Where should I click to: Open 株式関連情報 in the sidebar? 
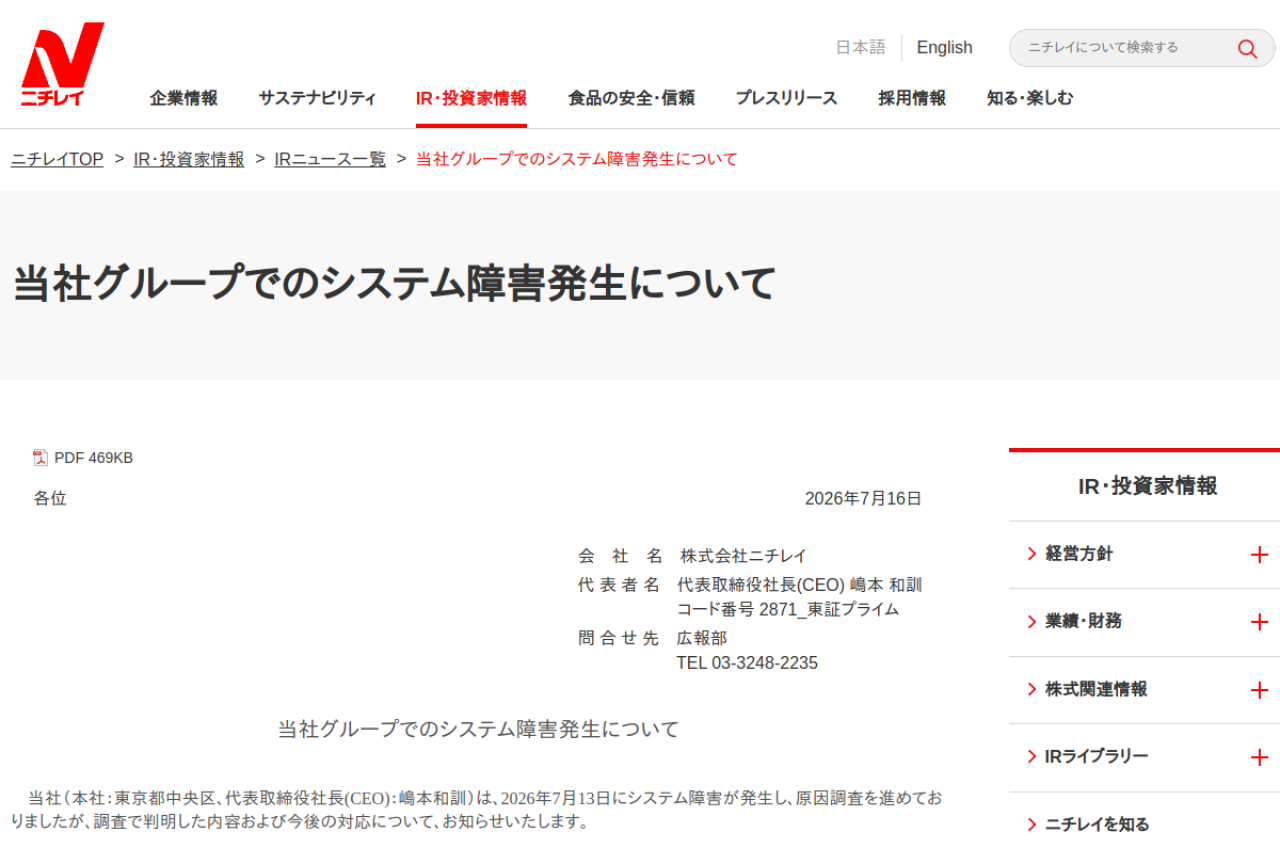tap(1096, 689)
